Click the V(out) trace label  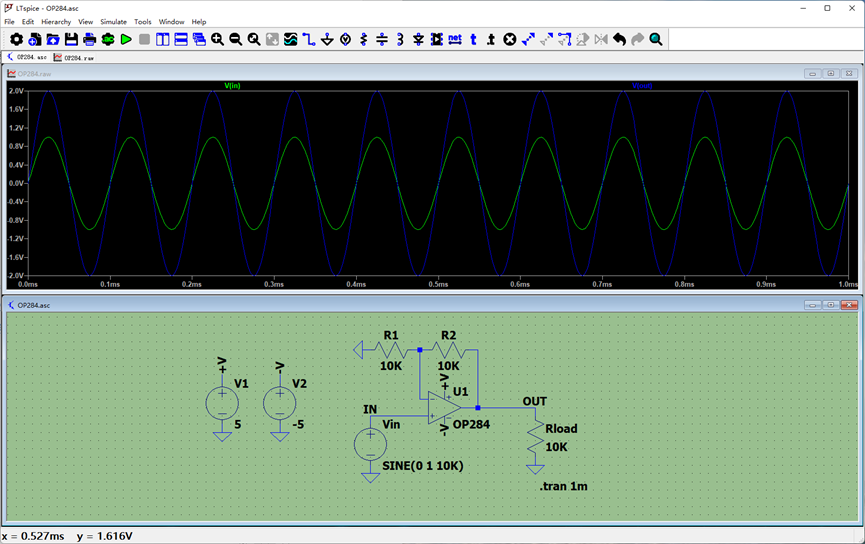tap(642, 86)
